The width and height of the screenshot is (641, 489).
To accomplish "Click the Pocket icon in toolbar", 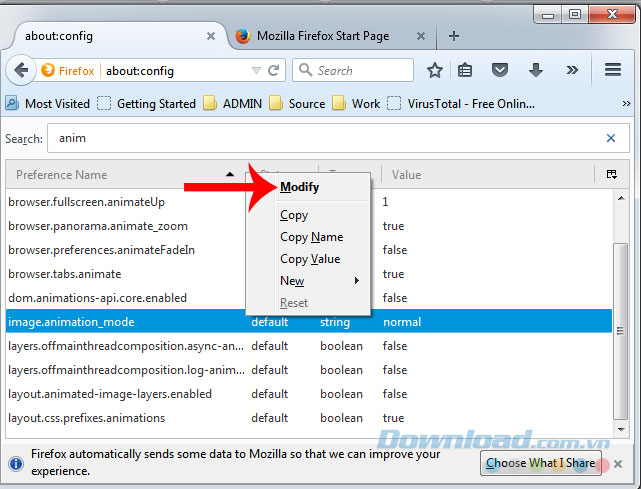I will pyautogui.click(x=500, y=71).
